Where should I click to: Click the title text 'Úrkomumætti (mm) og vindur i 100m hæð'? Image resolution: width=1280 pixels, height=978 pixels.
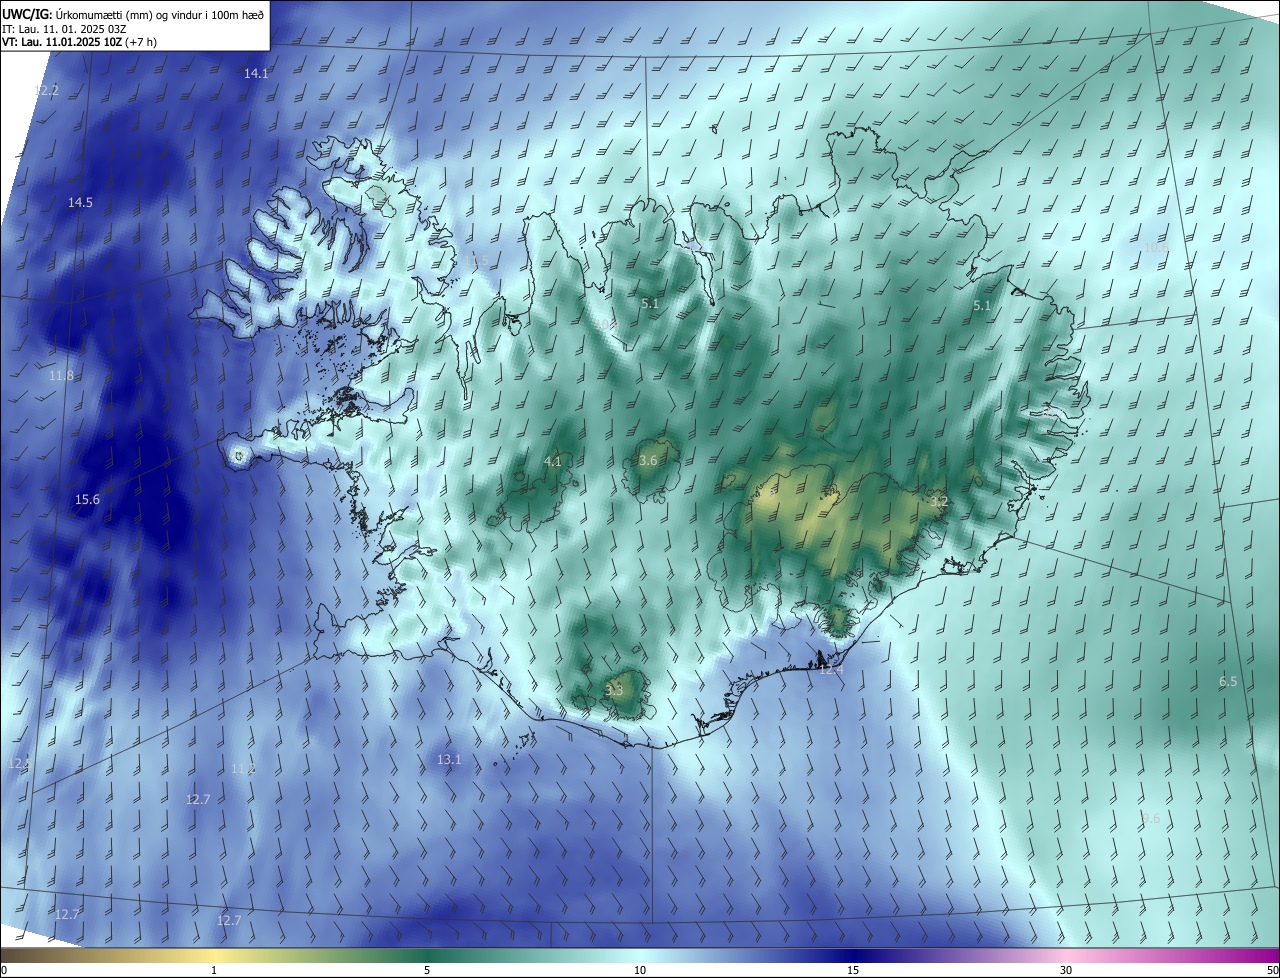pos(160,14)
